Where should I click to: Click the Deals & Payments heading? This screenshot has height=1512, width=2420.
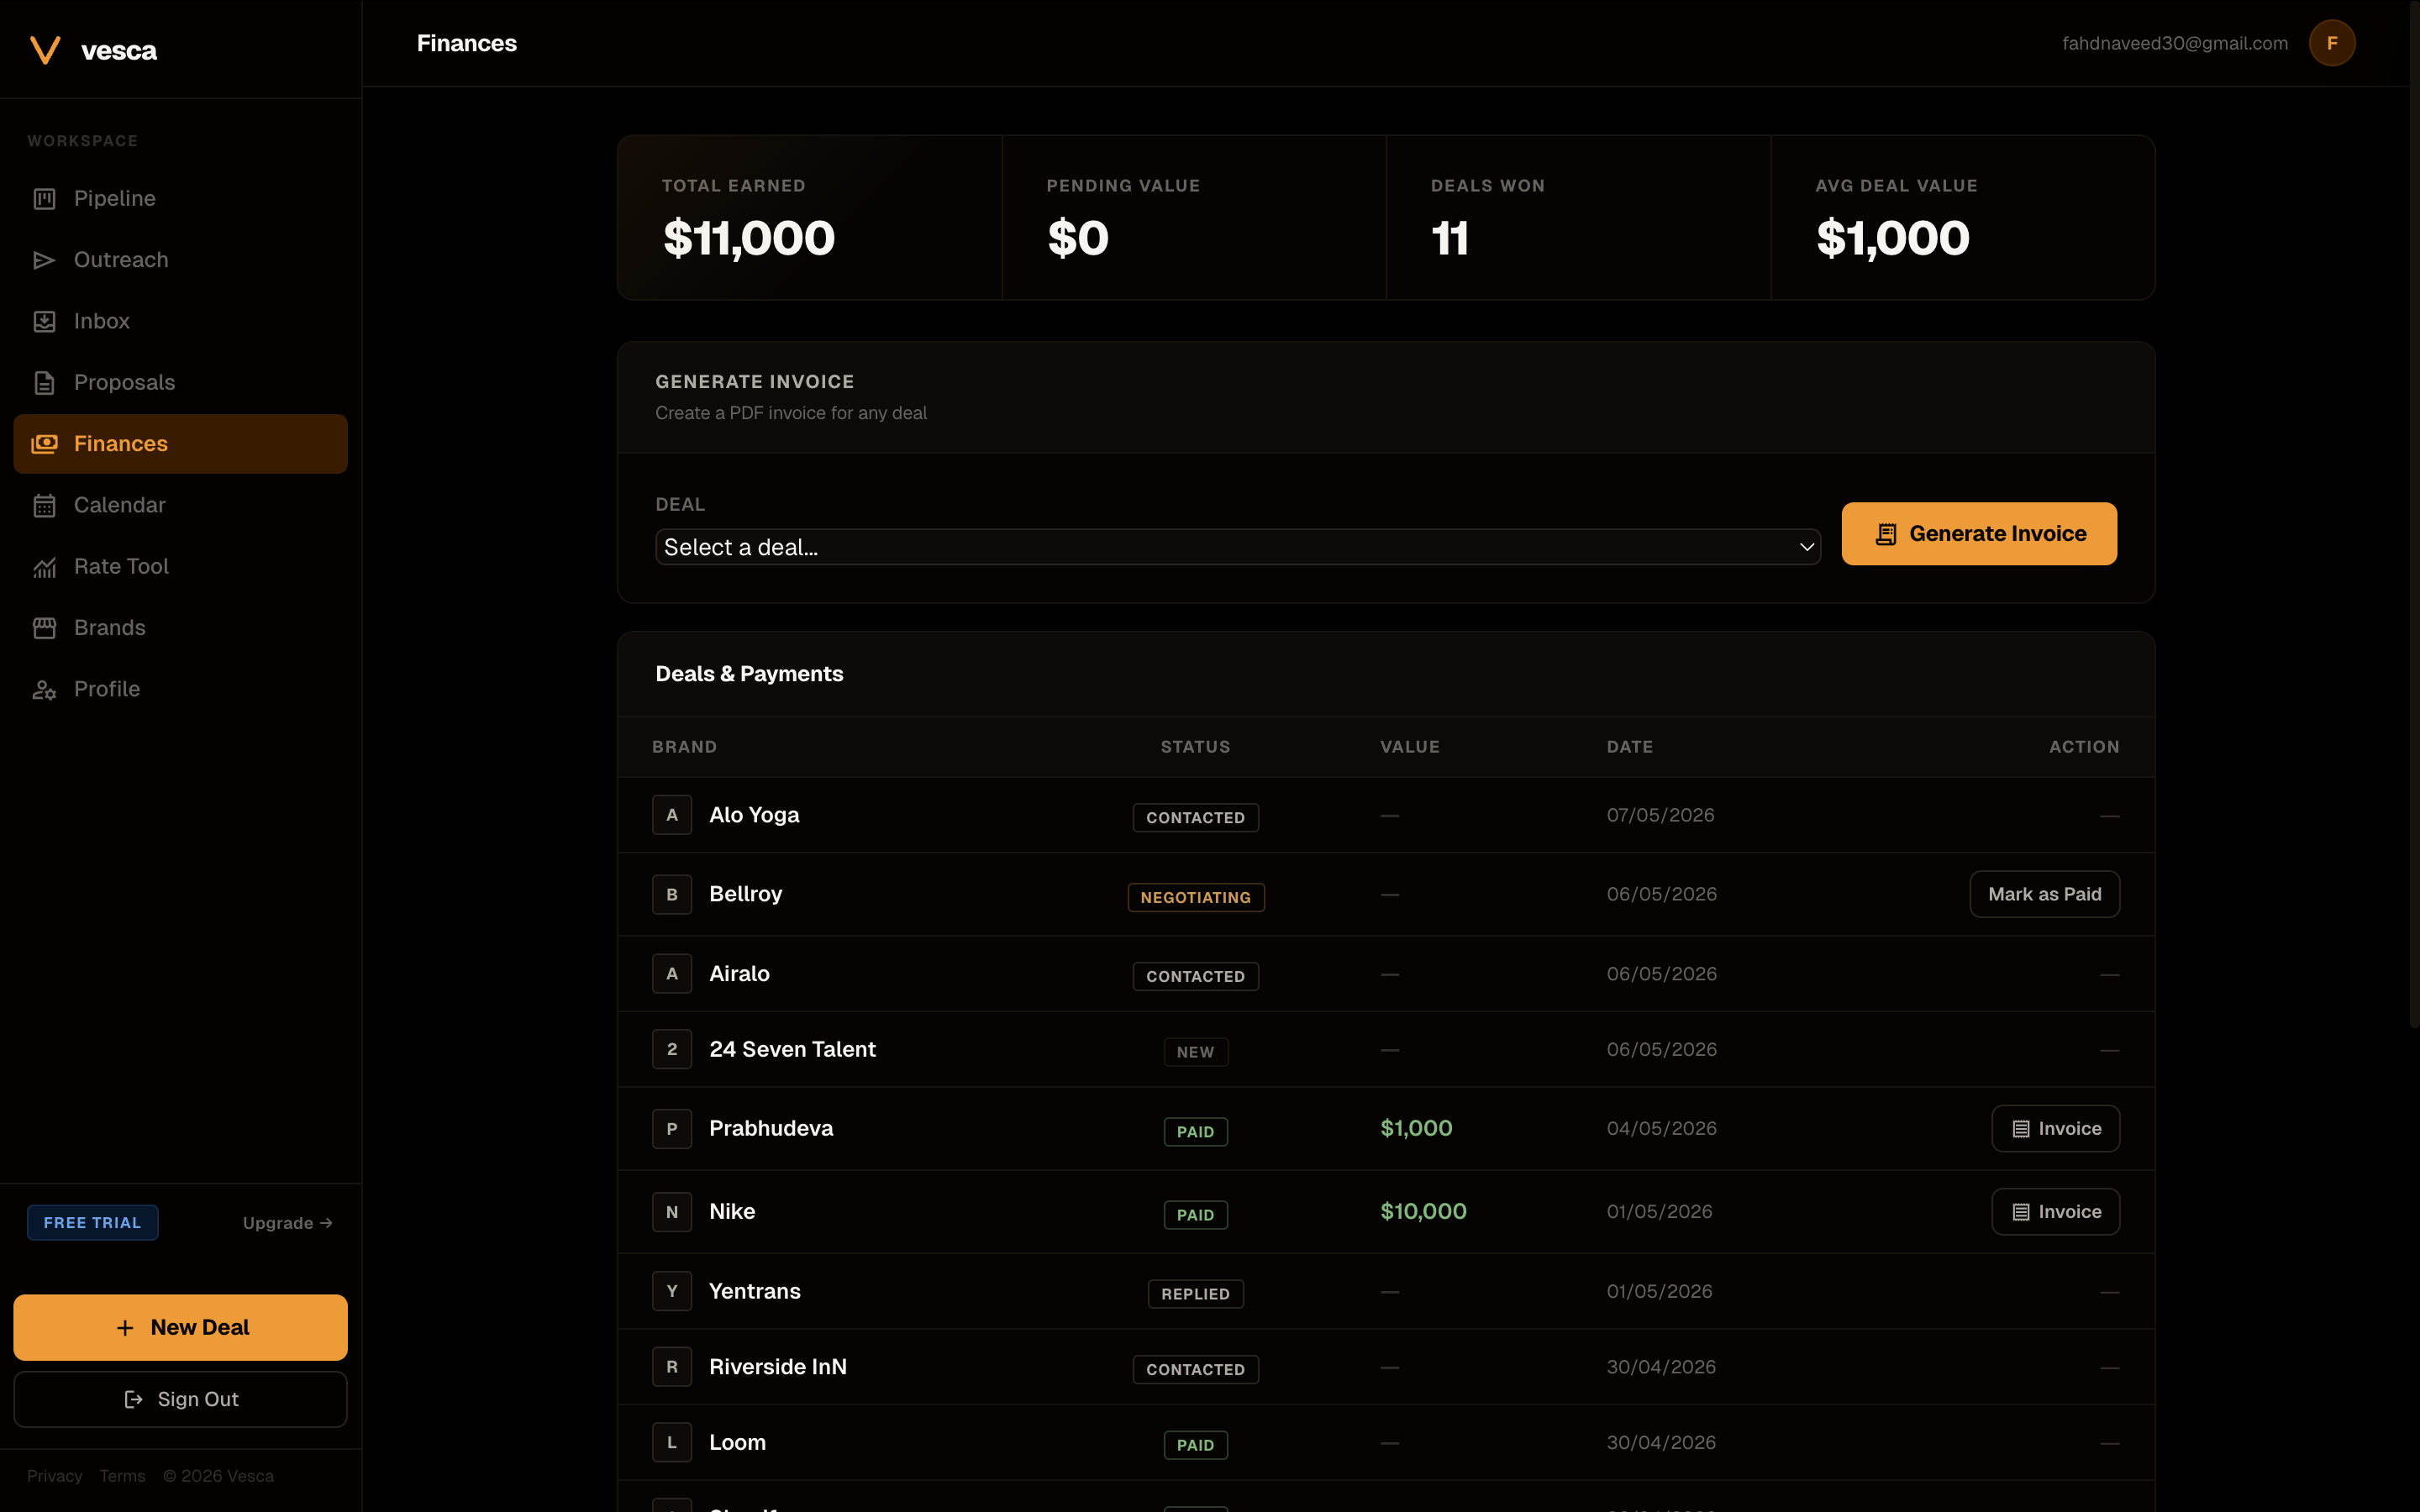(x=749, y=674)
